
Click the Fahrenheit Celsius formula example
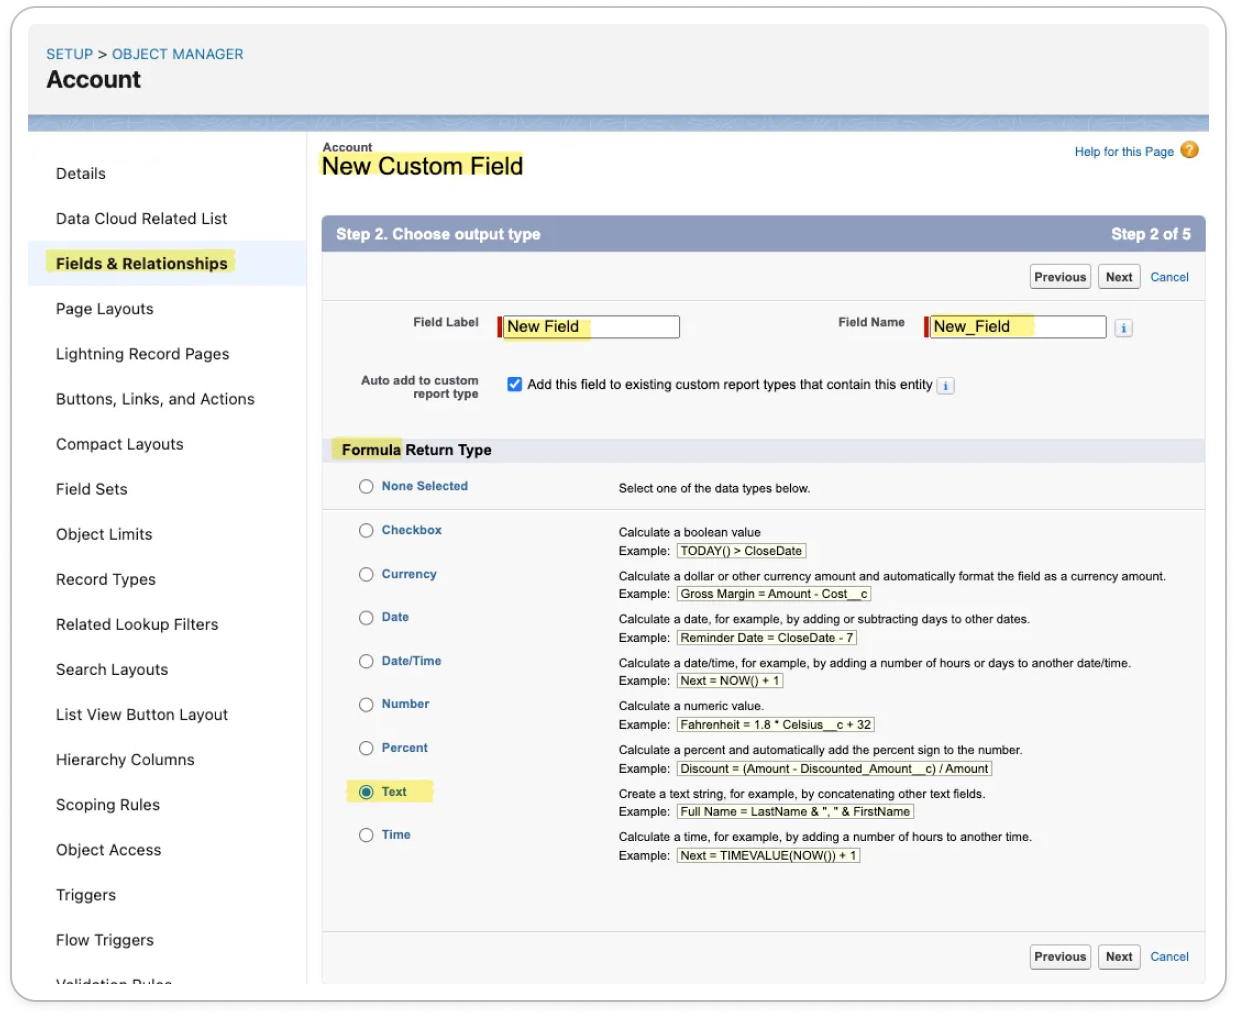[776, 725]
